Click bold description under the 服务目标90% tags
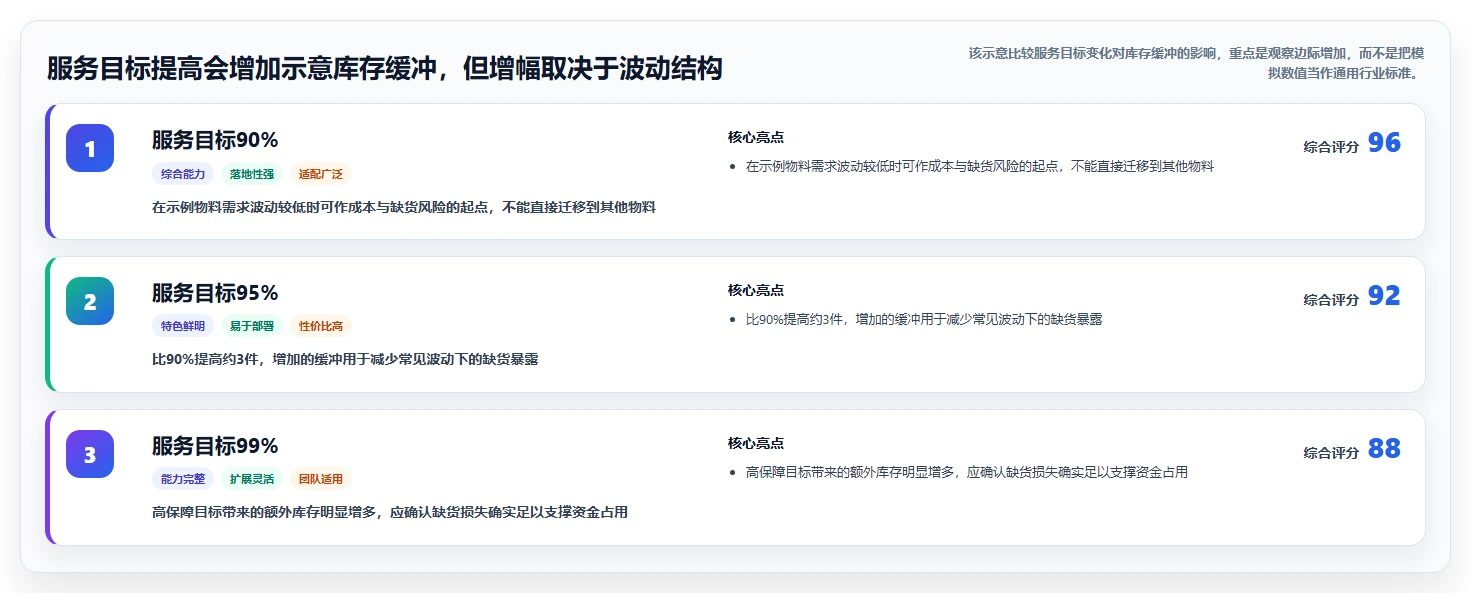Image resolution: width=1471 pixels, height=593 pixels. click(x=404, y=207)
